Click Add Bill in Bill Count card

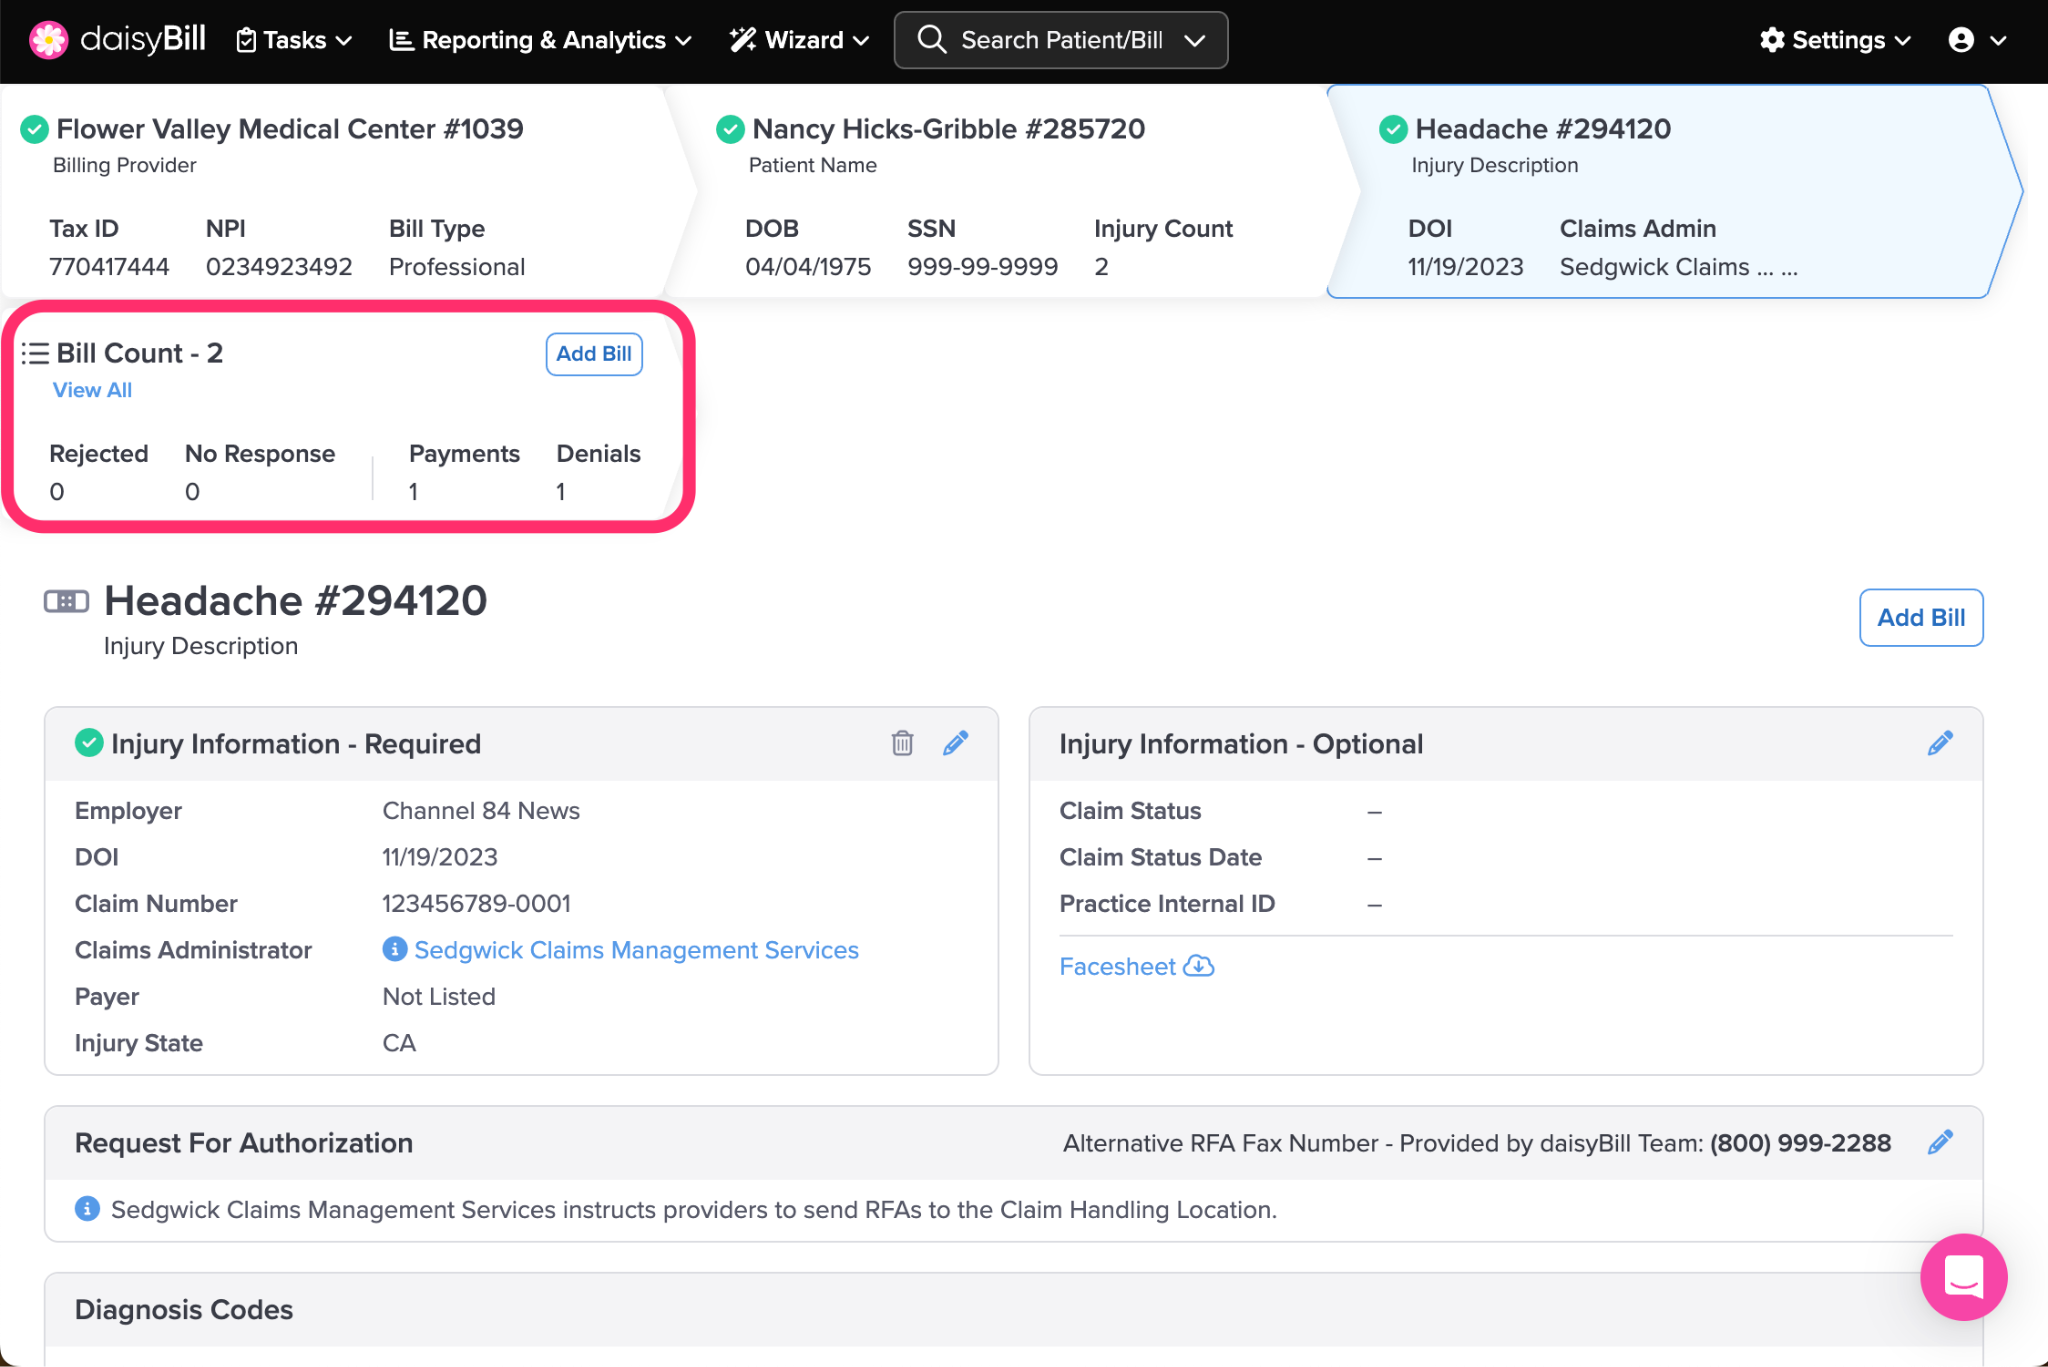click(593, 354)
